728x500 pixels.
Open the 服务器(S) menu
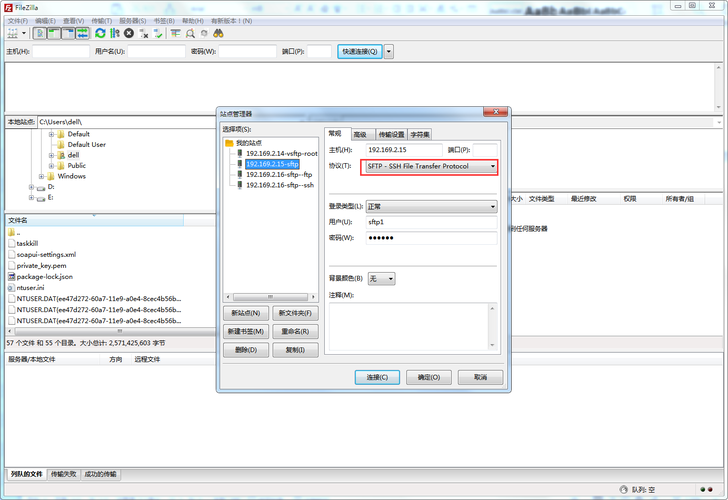(x=133, y=21)
